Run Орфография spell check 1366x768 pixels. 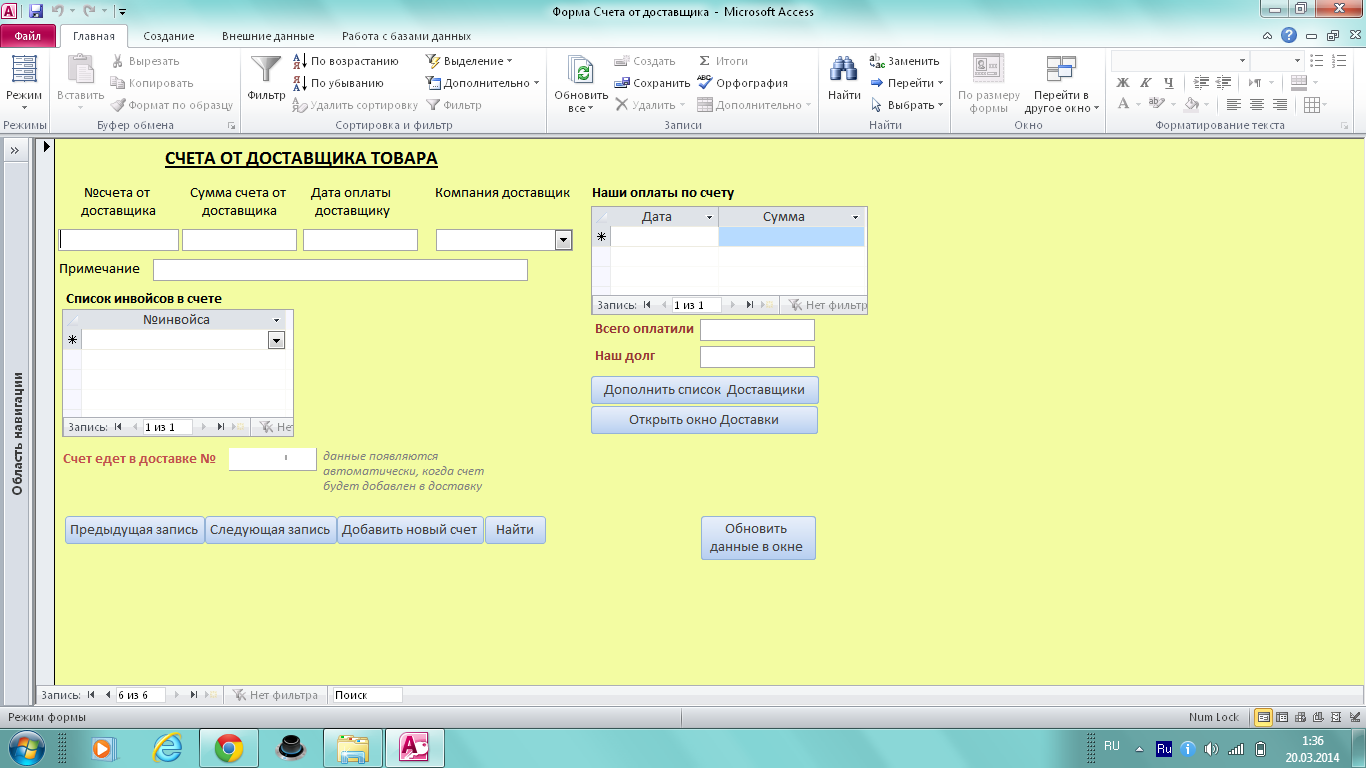[x=743, y=83]
